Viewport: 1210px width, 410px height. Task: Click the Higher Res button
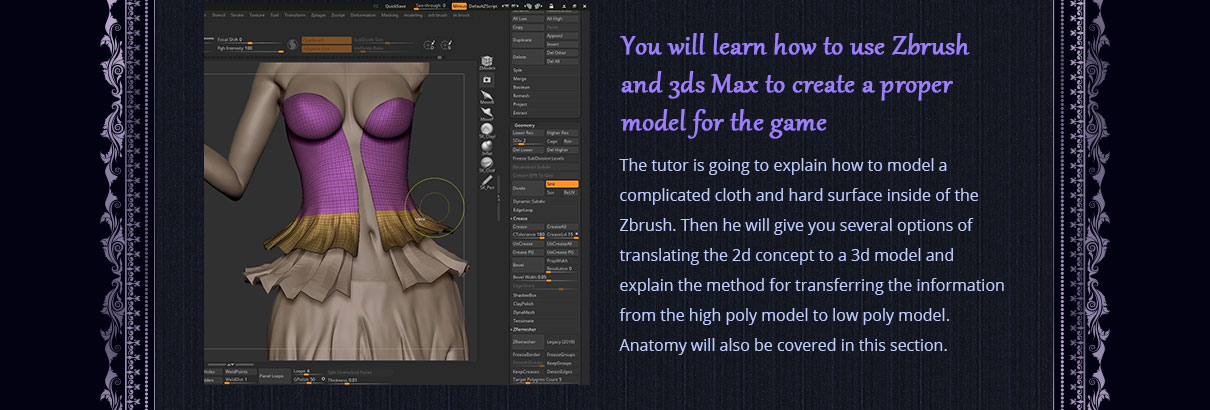561,133
